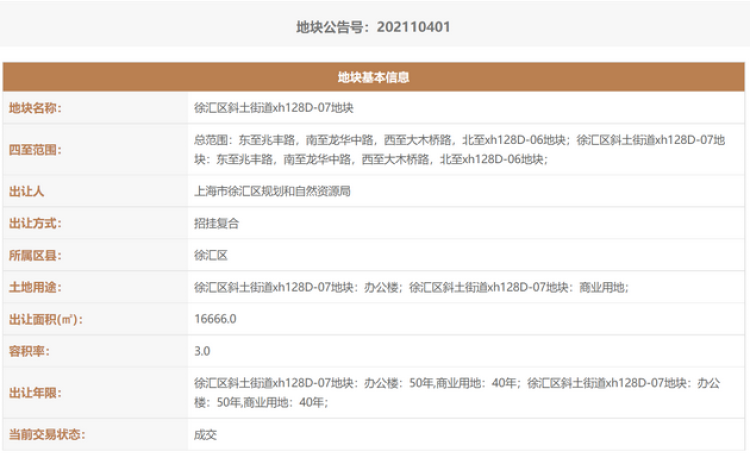Select the 3.0 plot ratio value
Viewport: 750px width, 464px height.
click(x=203, y=351)
